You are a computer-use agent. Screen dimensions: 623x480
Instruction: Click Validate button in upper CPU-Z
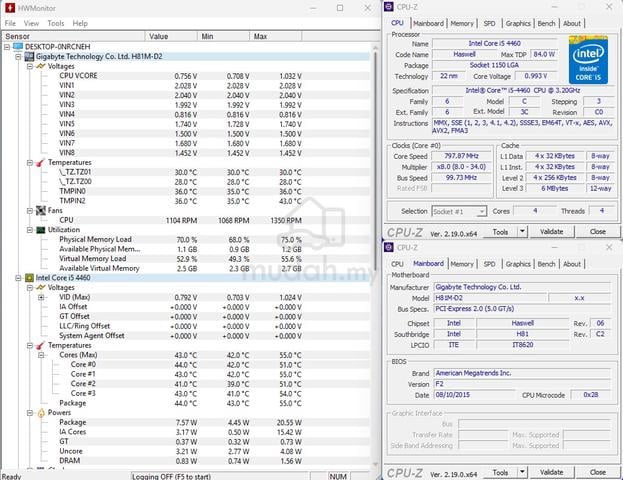(551, 231)
